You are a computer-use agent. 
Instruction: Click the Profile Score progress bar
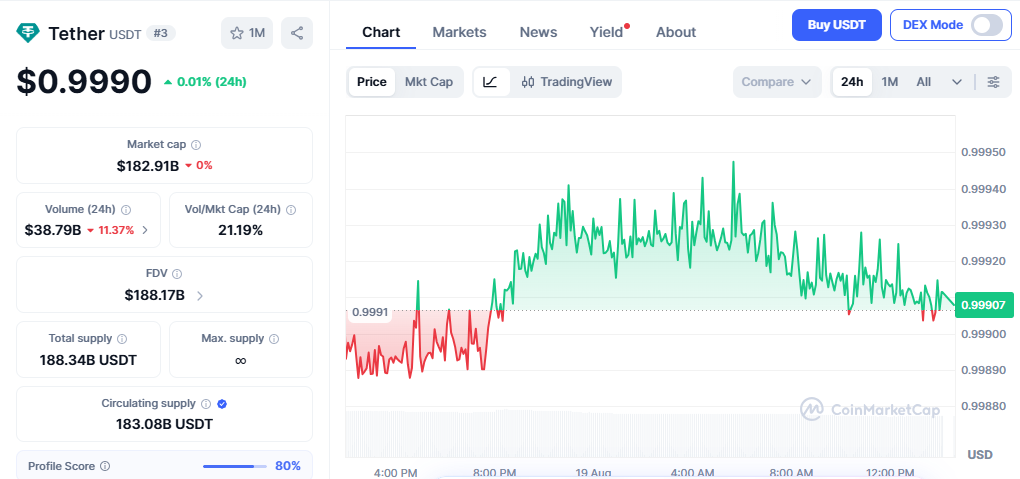[x=235, y=467]
